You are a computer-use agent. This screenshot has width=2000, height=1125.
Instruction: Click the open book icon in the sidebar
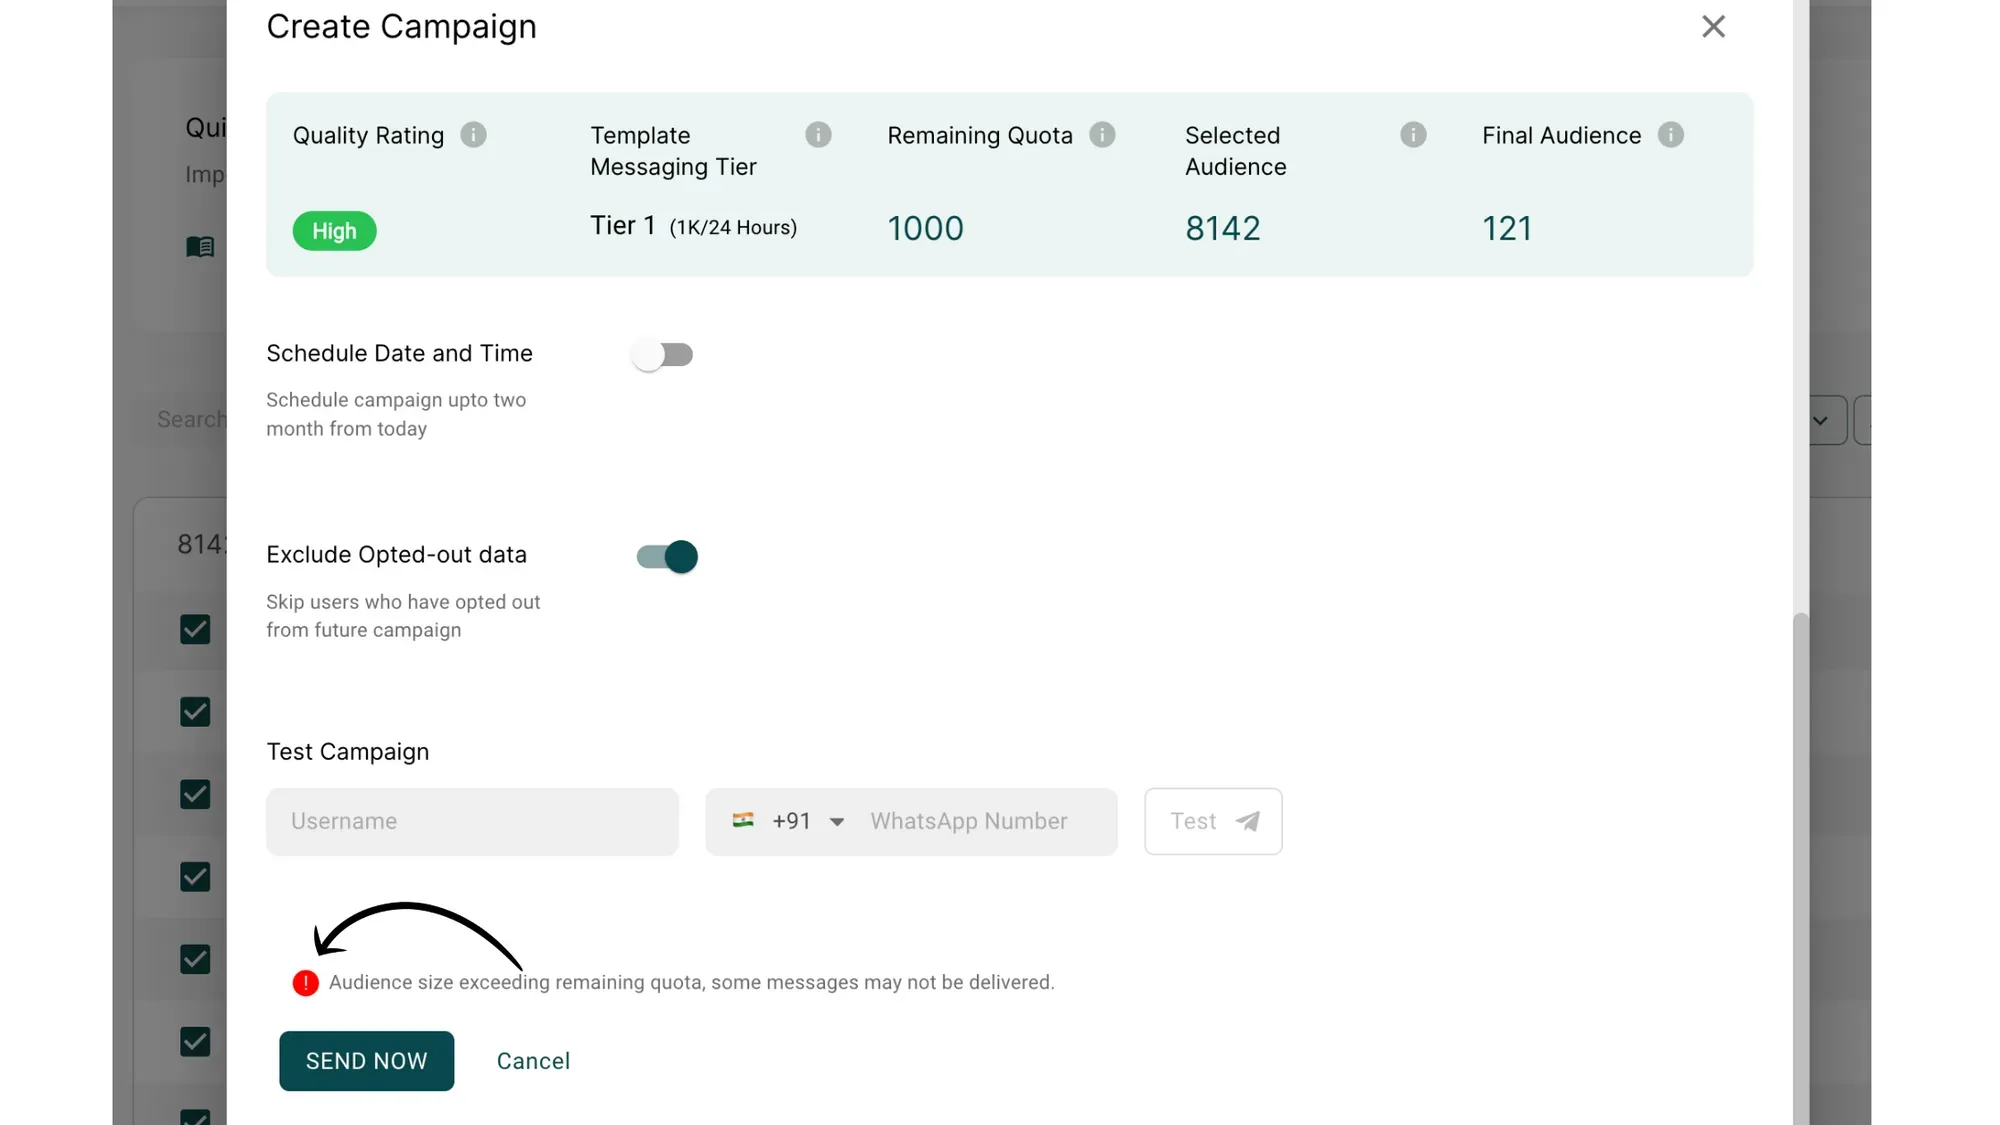coord(200,246)
